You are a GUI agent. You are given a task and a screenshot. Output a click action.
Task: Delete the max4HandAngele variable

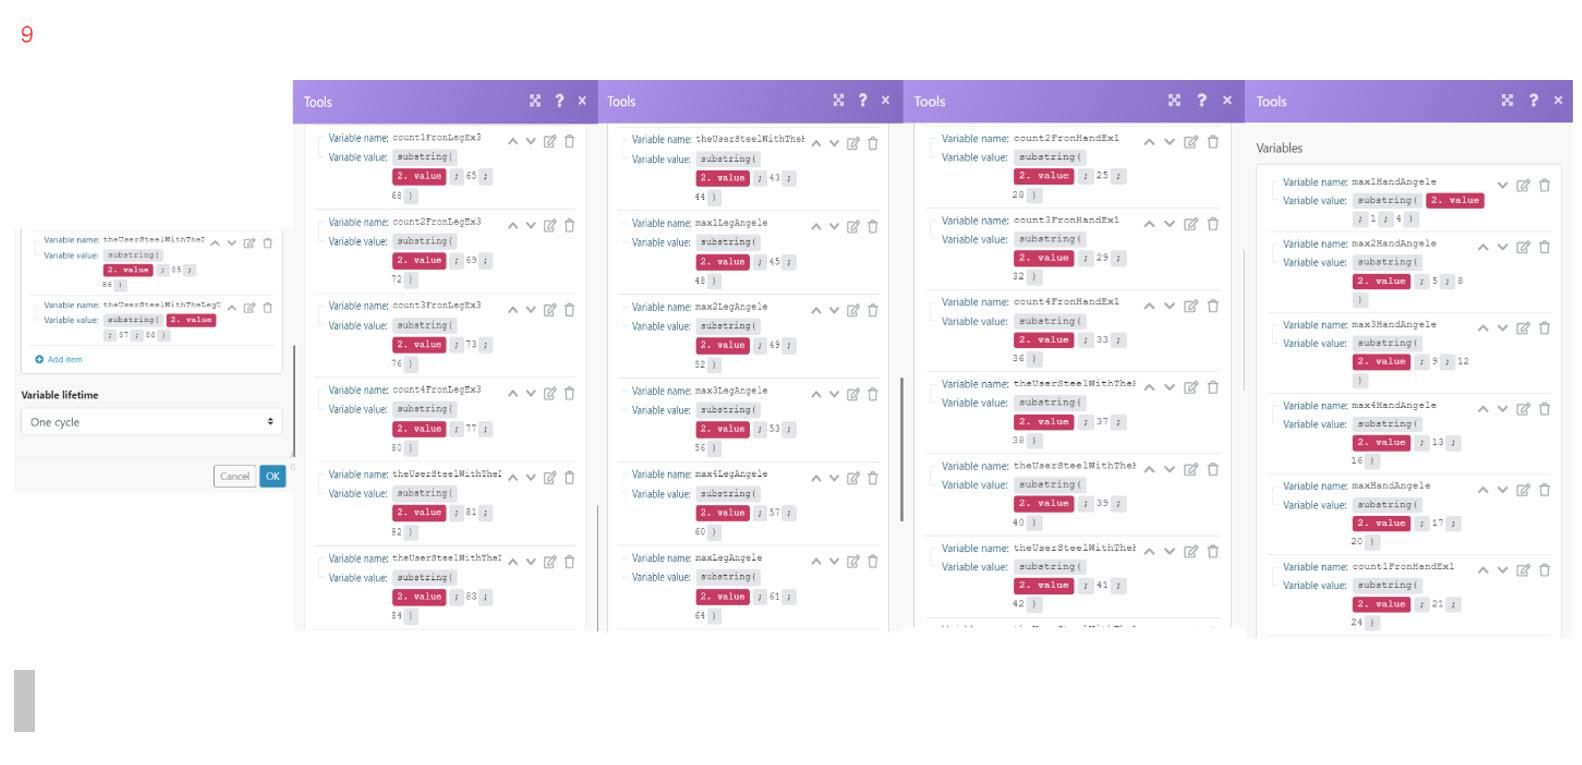(x=1544, y=409)
